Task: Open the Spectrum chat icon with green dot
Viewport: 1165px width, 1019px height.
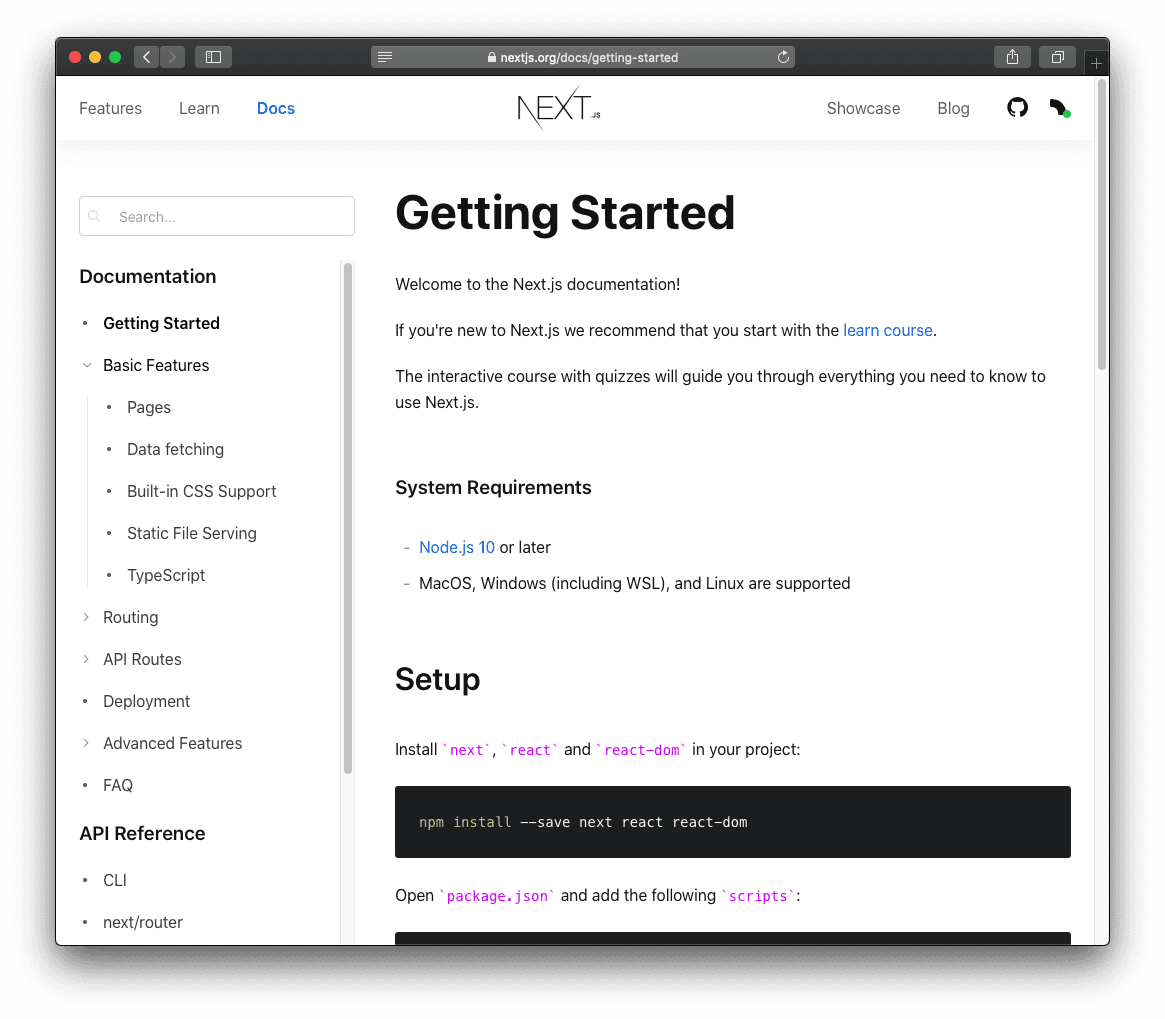Action: (1059, 109)
